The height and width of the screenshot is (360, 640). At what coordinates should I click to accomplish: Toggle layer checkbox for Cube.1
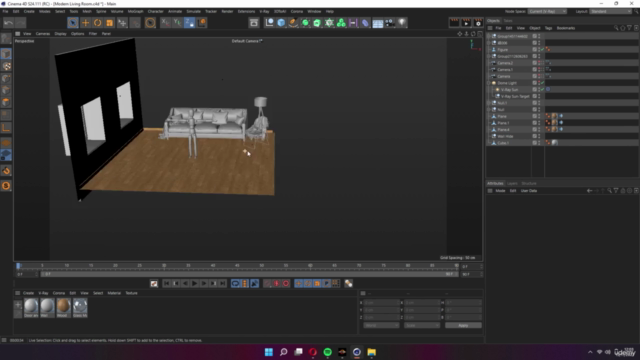(534, 143)
